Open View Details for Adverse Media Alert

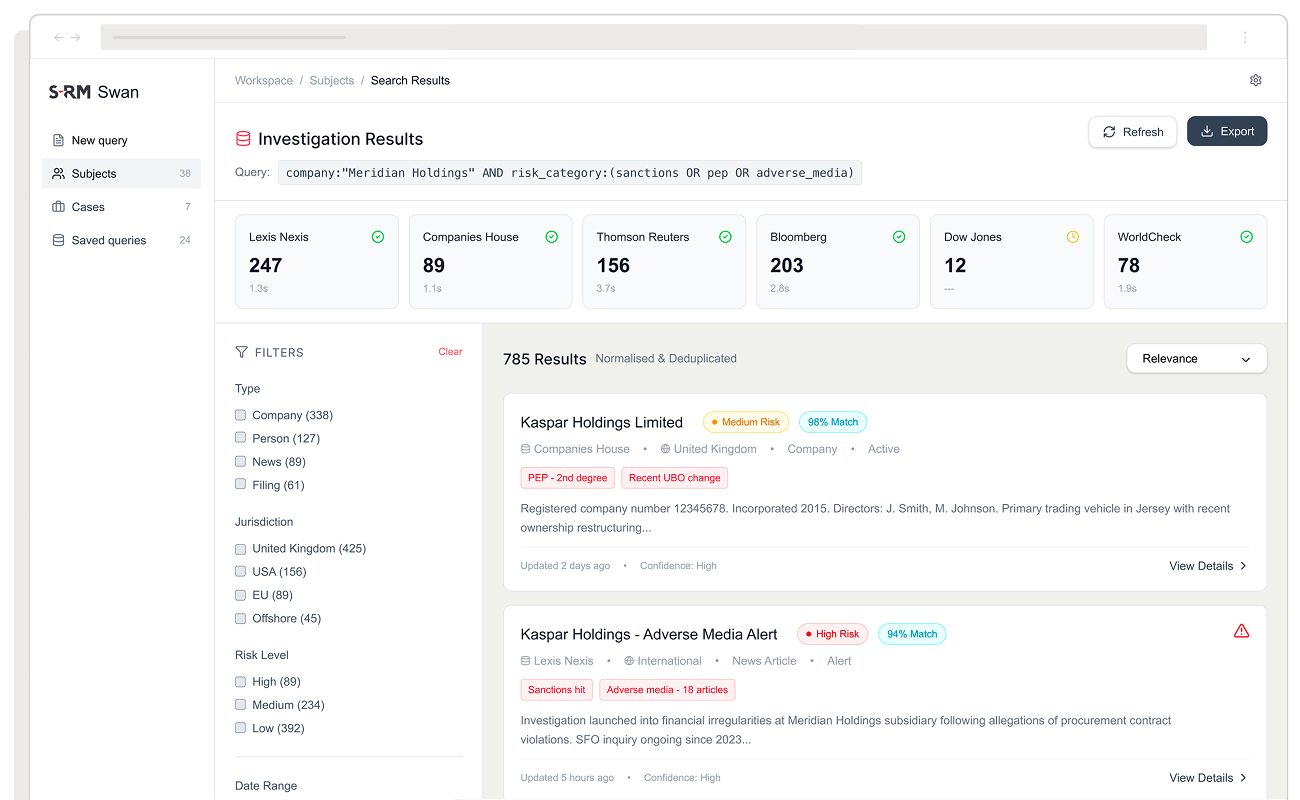(1208, 778)
